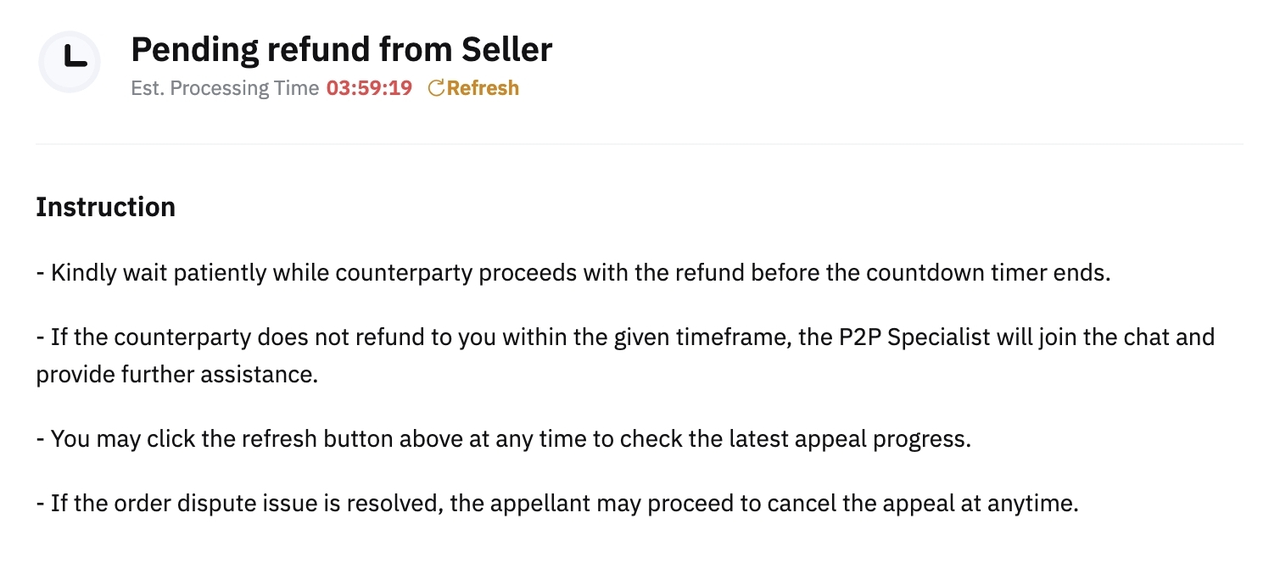Click the word "Seller" in the title
Viewport: 1280px width, 574px height.
[x=506, y=49]
